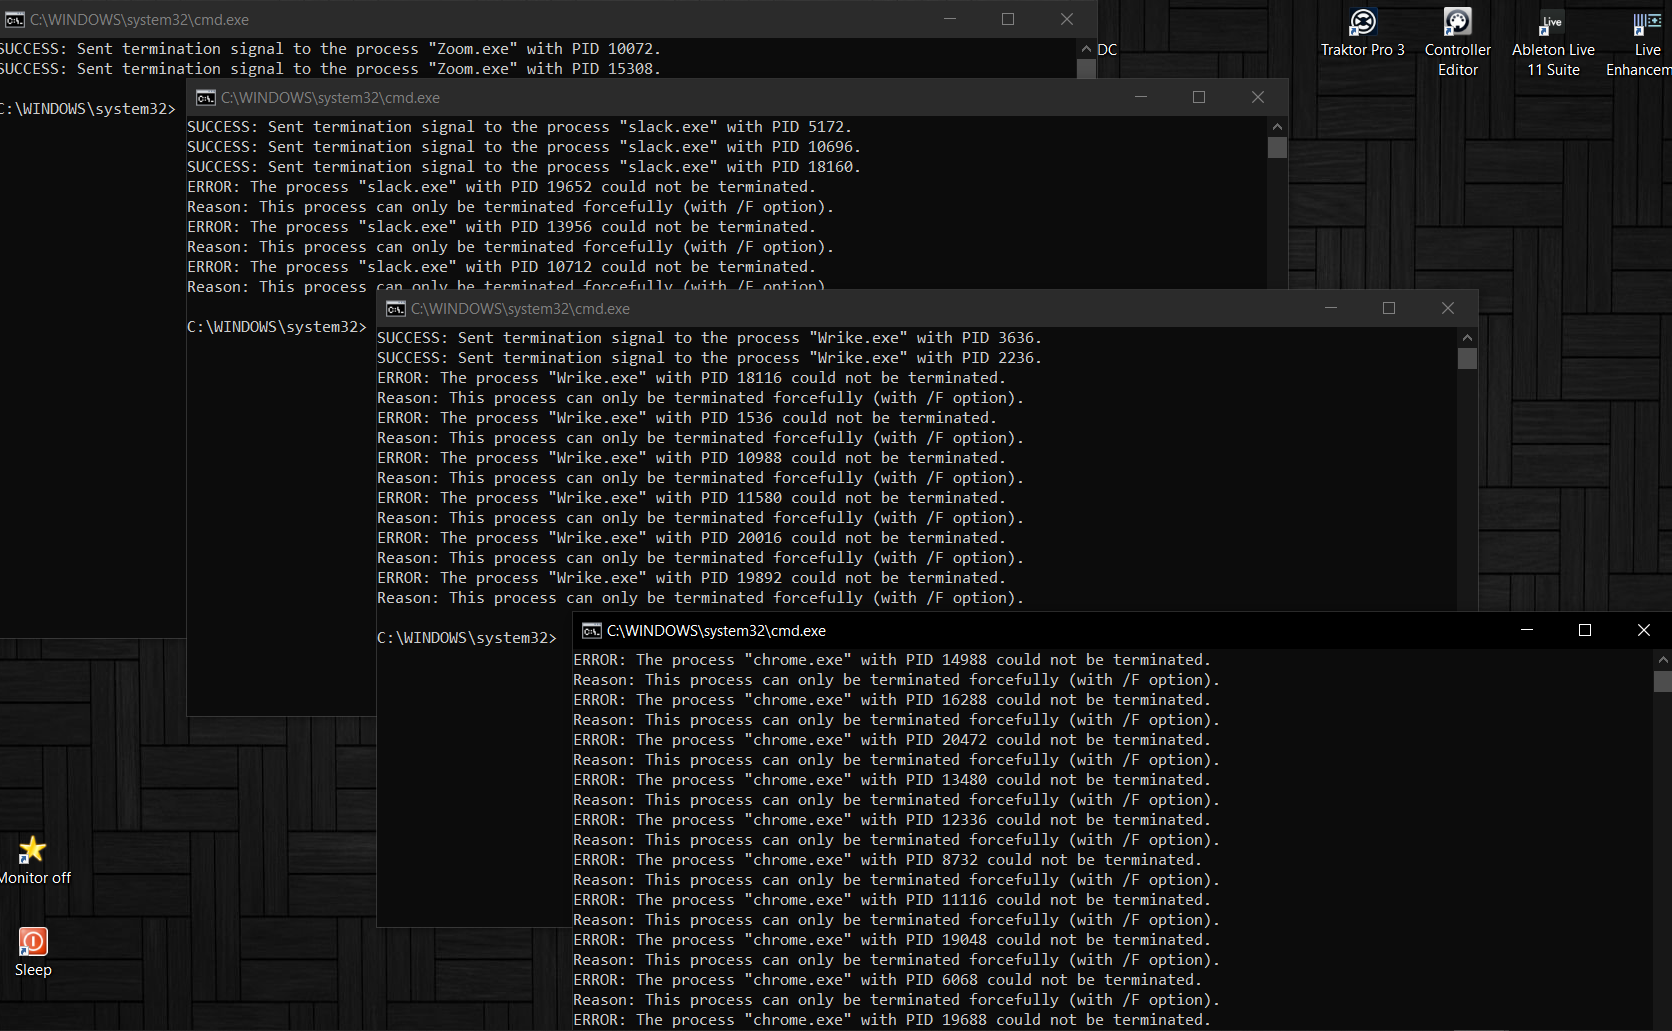Click the cmd icon in the Zoom termination window's title bar

coord(14,19)
